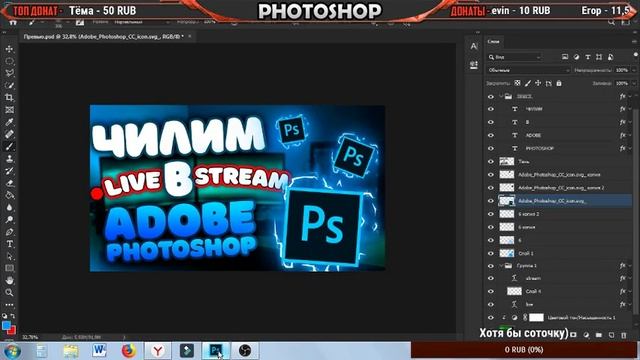
Task: Open the Edit Toolbar three-dots button
Action: click(x=9, y=304)
